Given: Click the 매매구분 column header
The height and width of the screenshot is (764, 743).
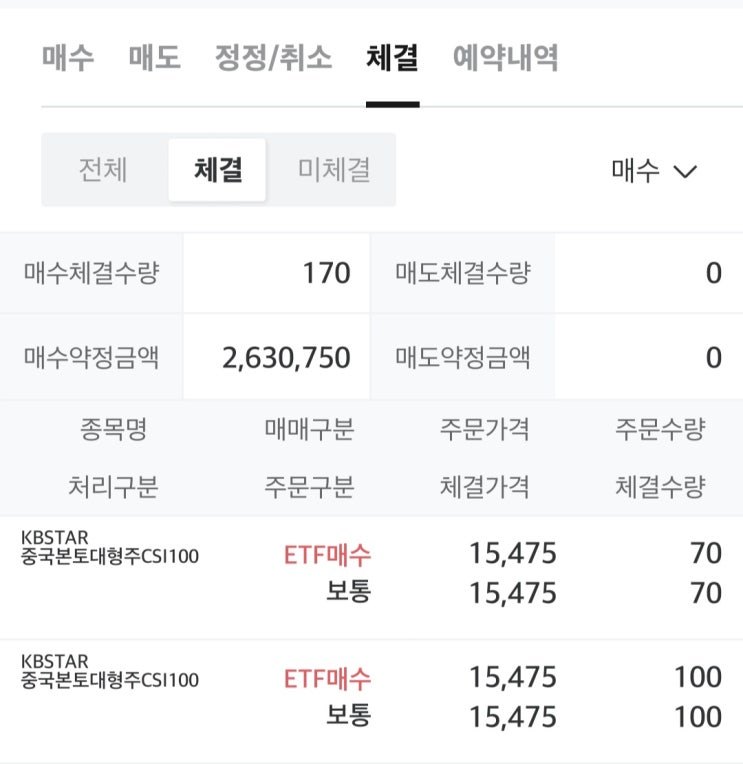Looking at the screenshot, I should pos(308,430).
